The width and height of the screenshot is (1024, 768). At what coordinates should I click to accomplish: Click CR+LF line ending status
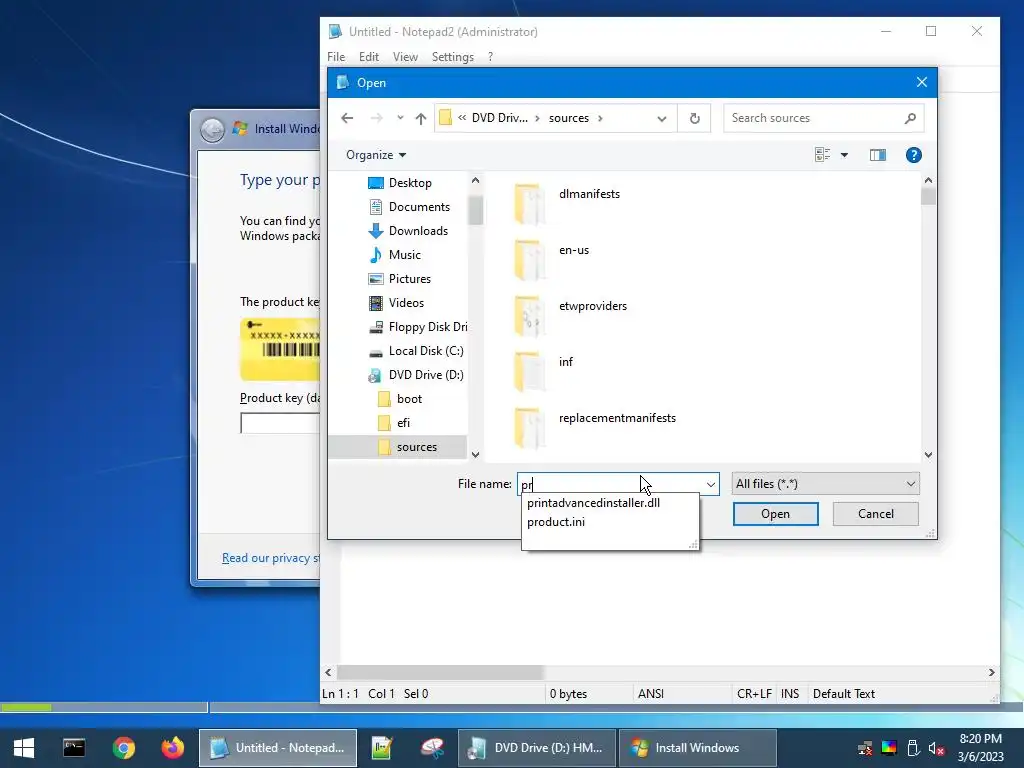(x=754, y=694)
